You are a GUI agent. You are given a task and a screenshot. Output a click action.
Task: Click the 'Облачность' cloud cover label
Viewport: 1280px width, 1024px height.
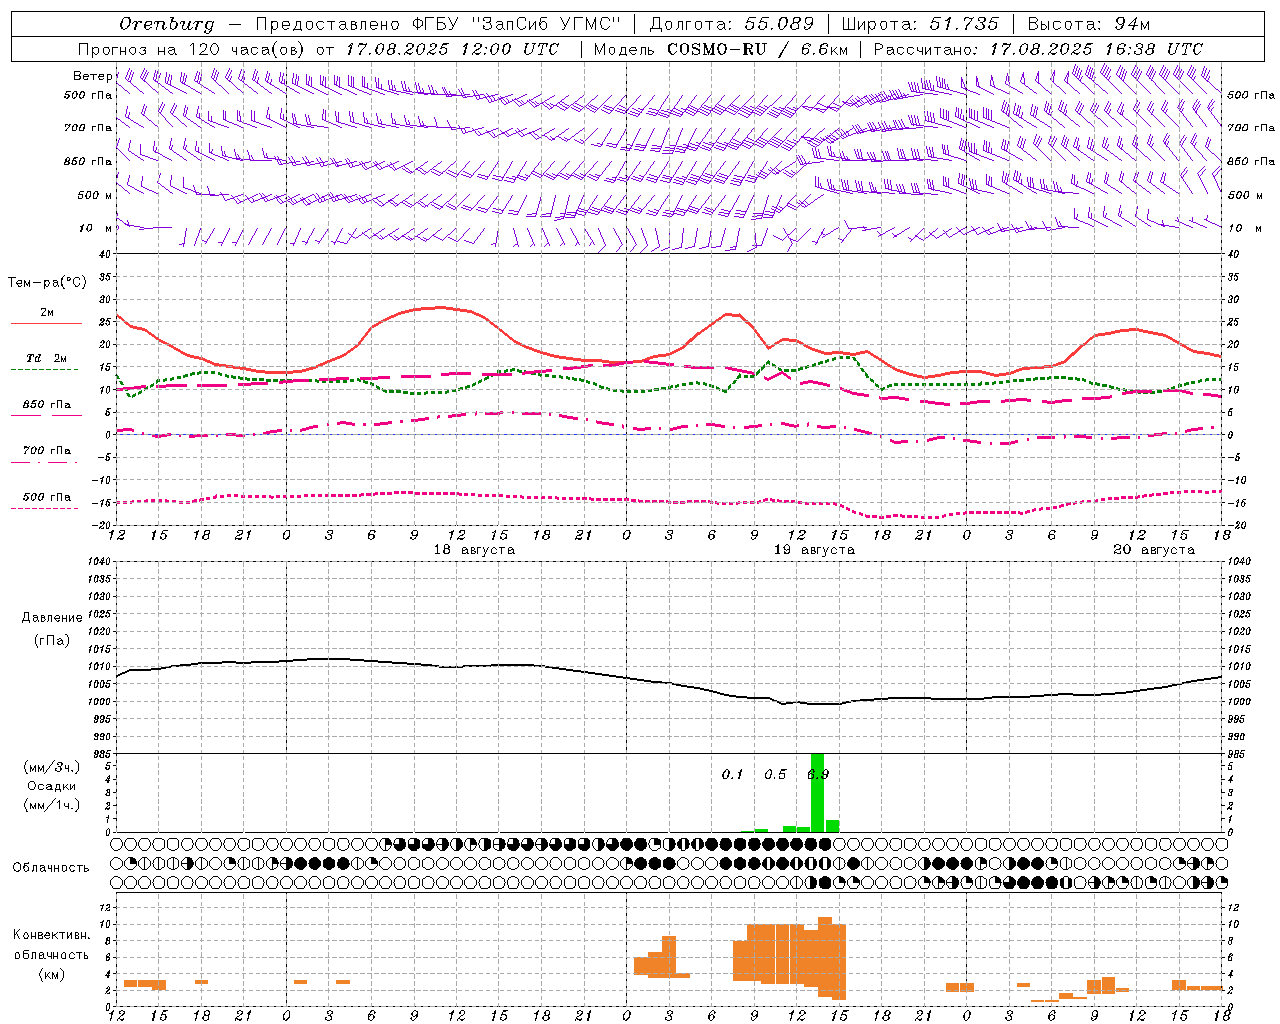51,868
